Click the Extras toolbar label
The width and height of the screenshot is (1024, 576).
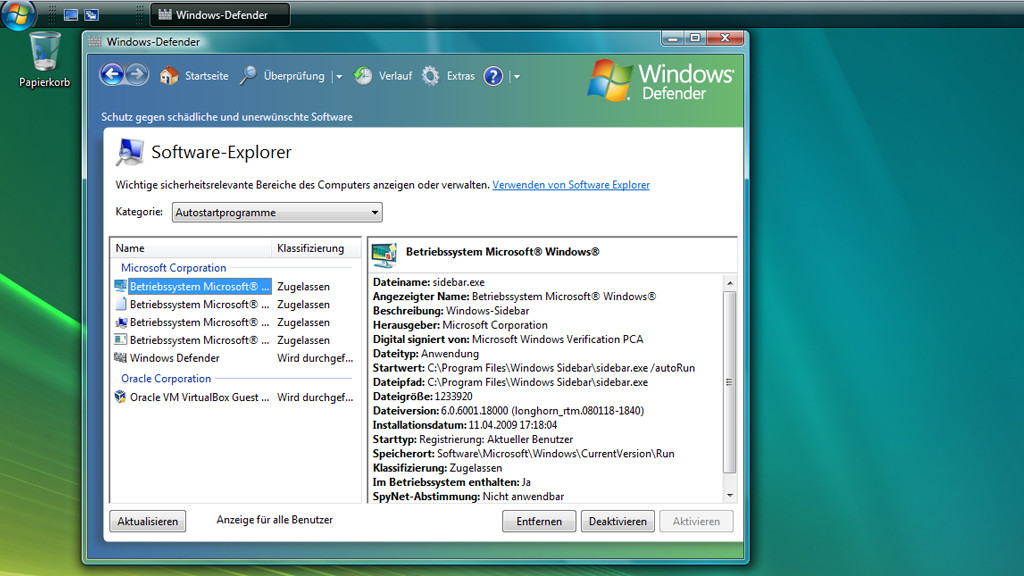[x=460, y=76]
